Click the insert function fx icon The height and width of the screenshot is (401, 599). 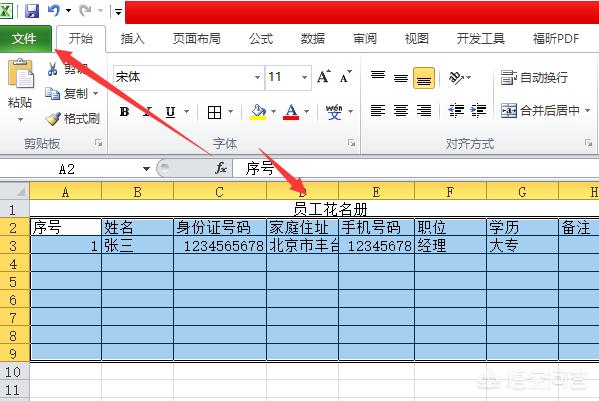point(221,168)
